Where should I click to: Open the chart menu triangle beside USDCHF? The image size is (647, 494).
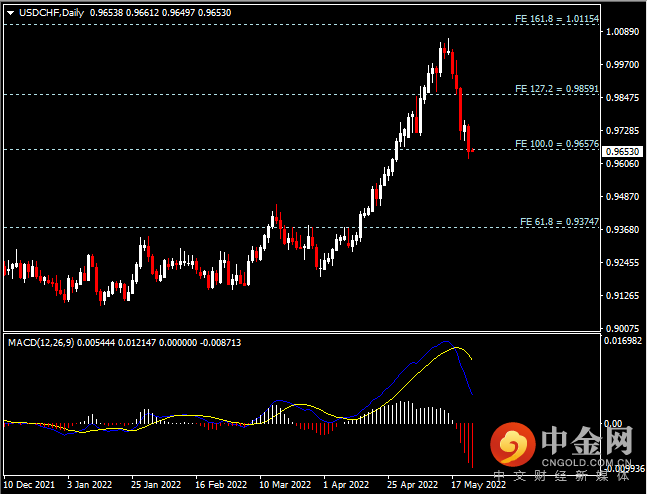[x=11, y=13]
